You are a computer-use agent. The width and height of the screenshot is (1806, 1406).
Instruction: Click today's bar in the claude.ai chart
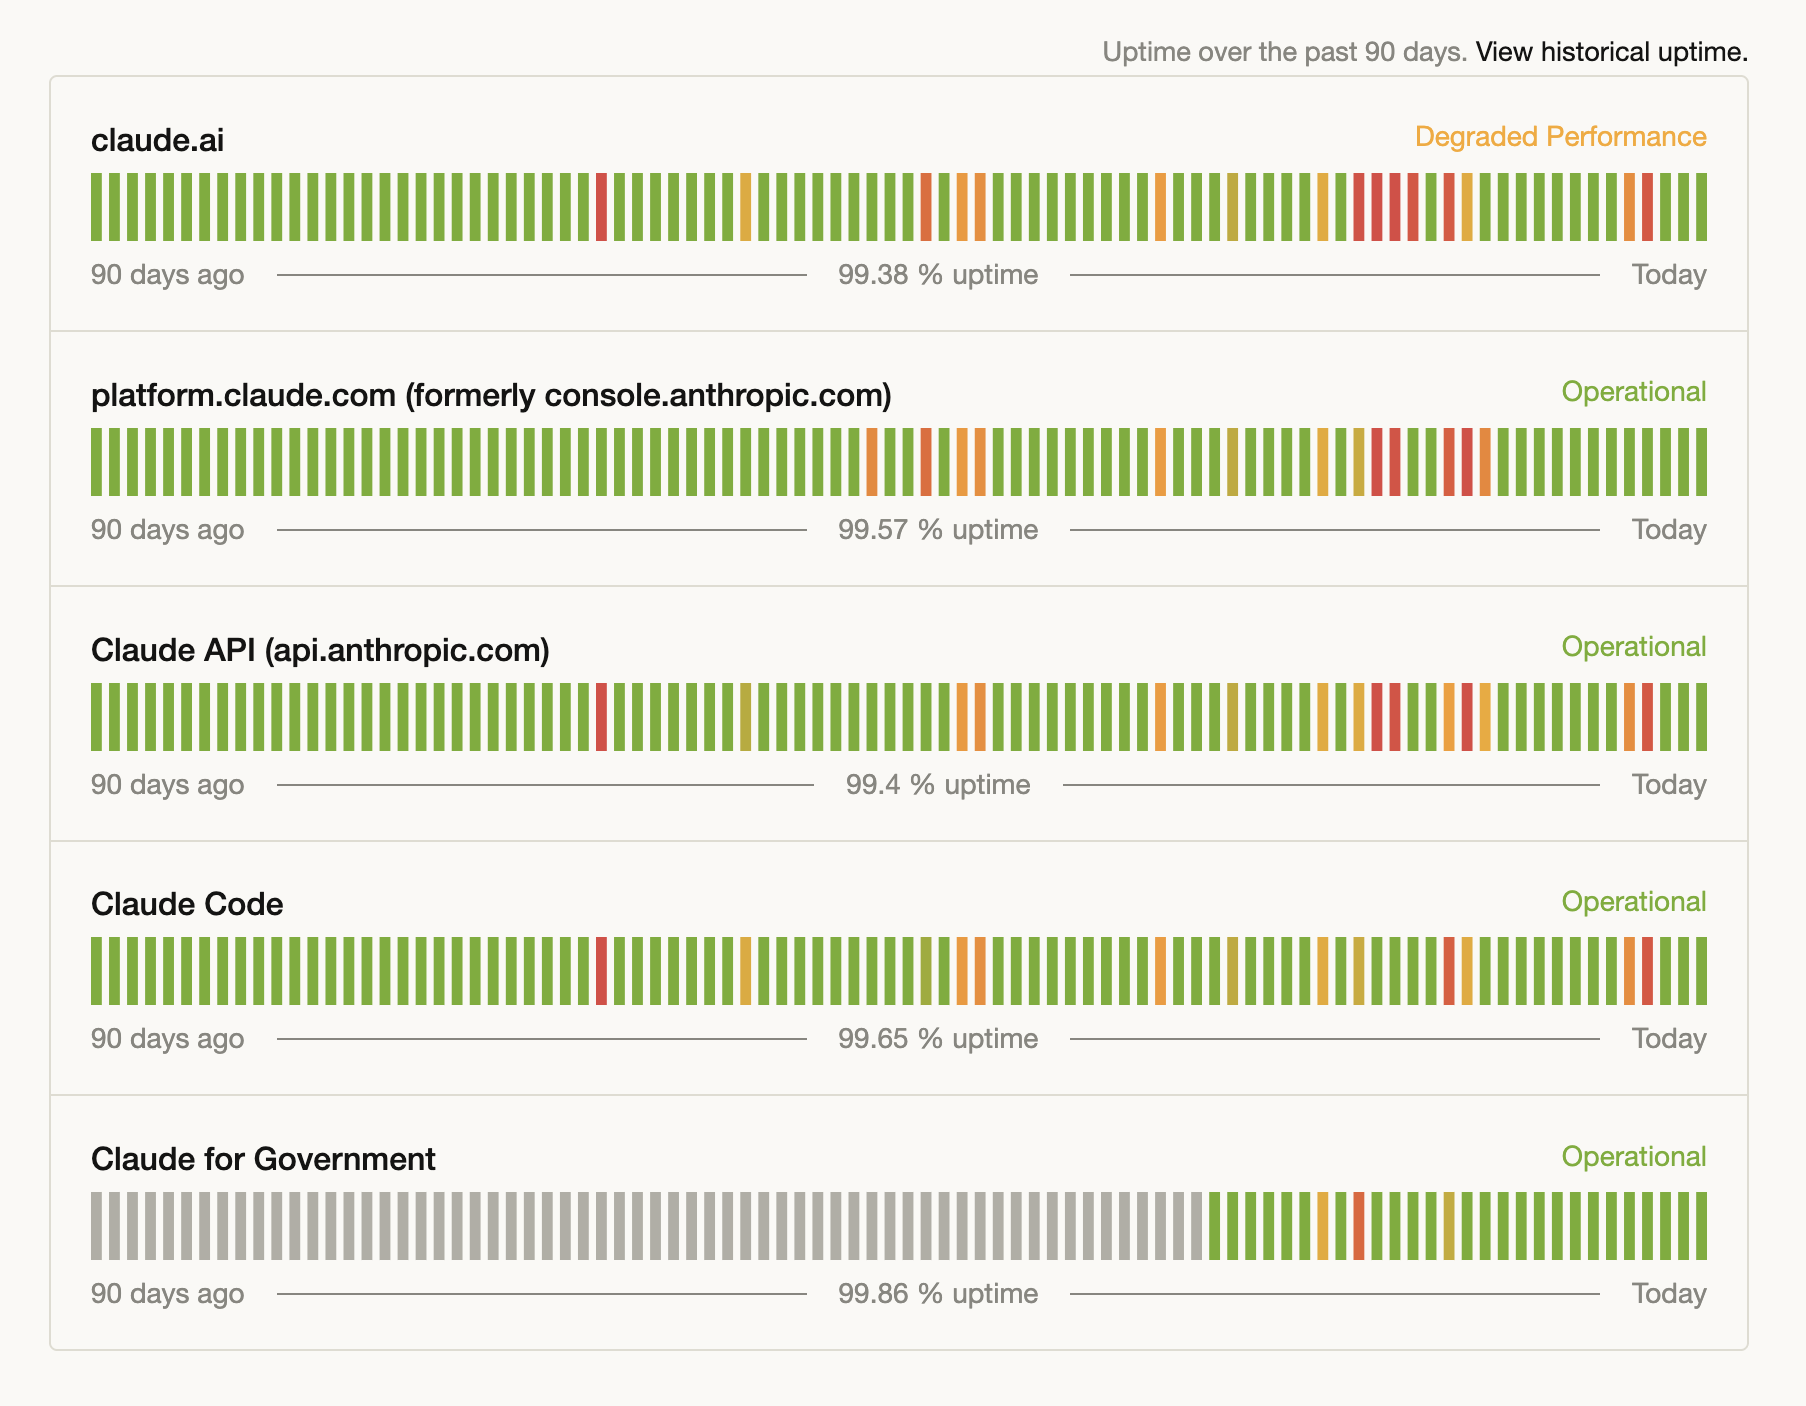[x=1700, y=208]
